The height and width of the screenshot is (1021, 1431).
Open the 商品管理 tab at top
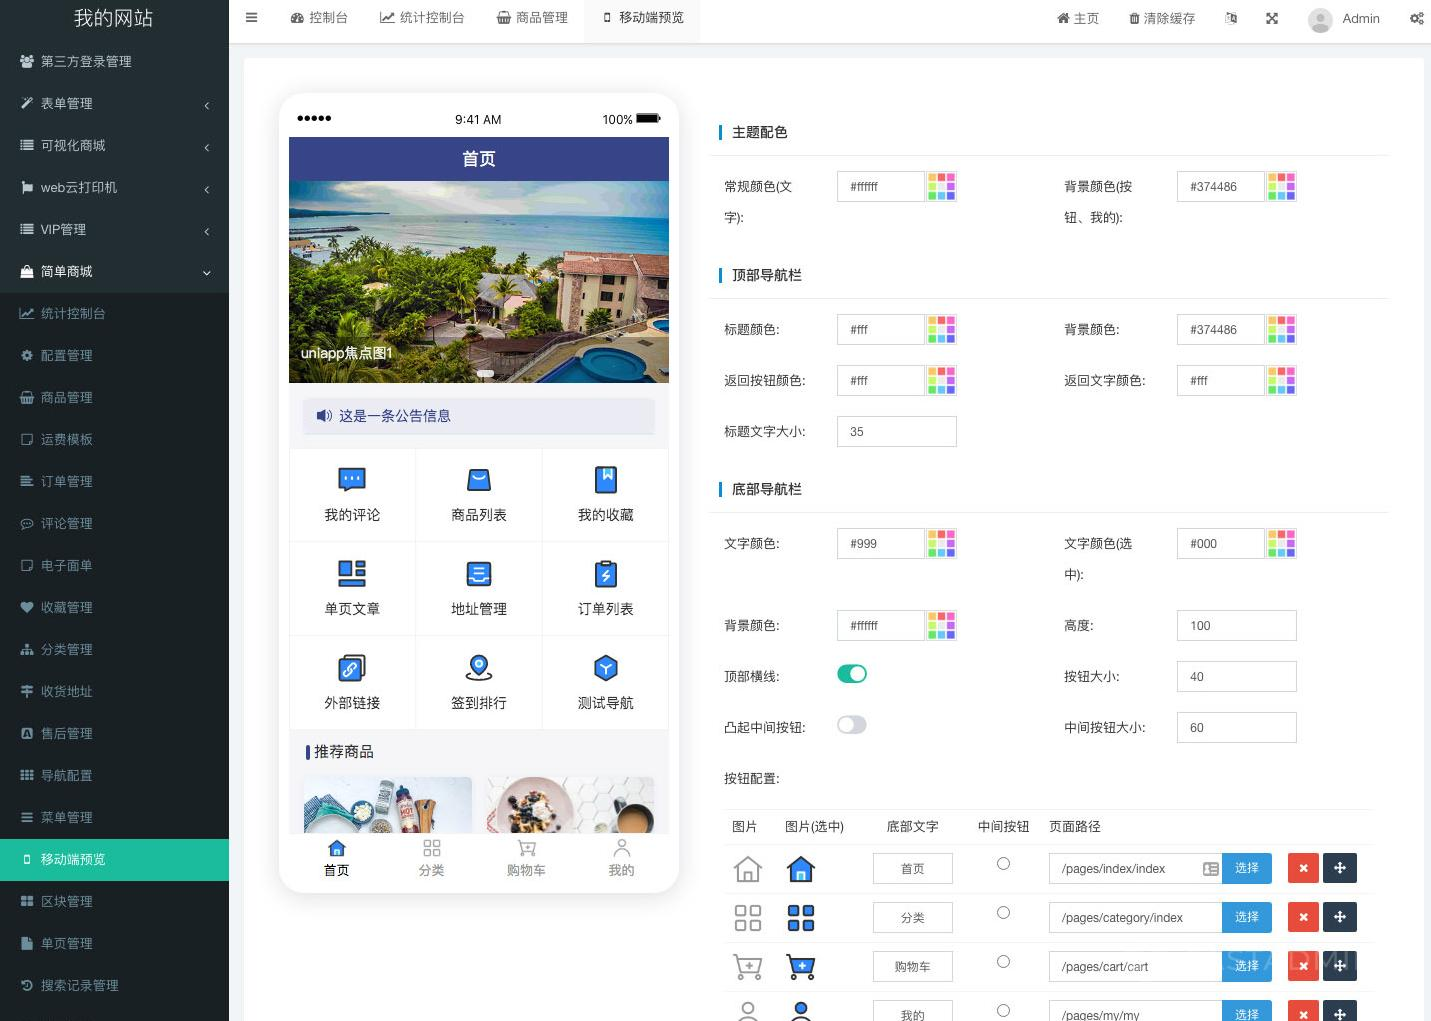(x=531, y=17)
